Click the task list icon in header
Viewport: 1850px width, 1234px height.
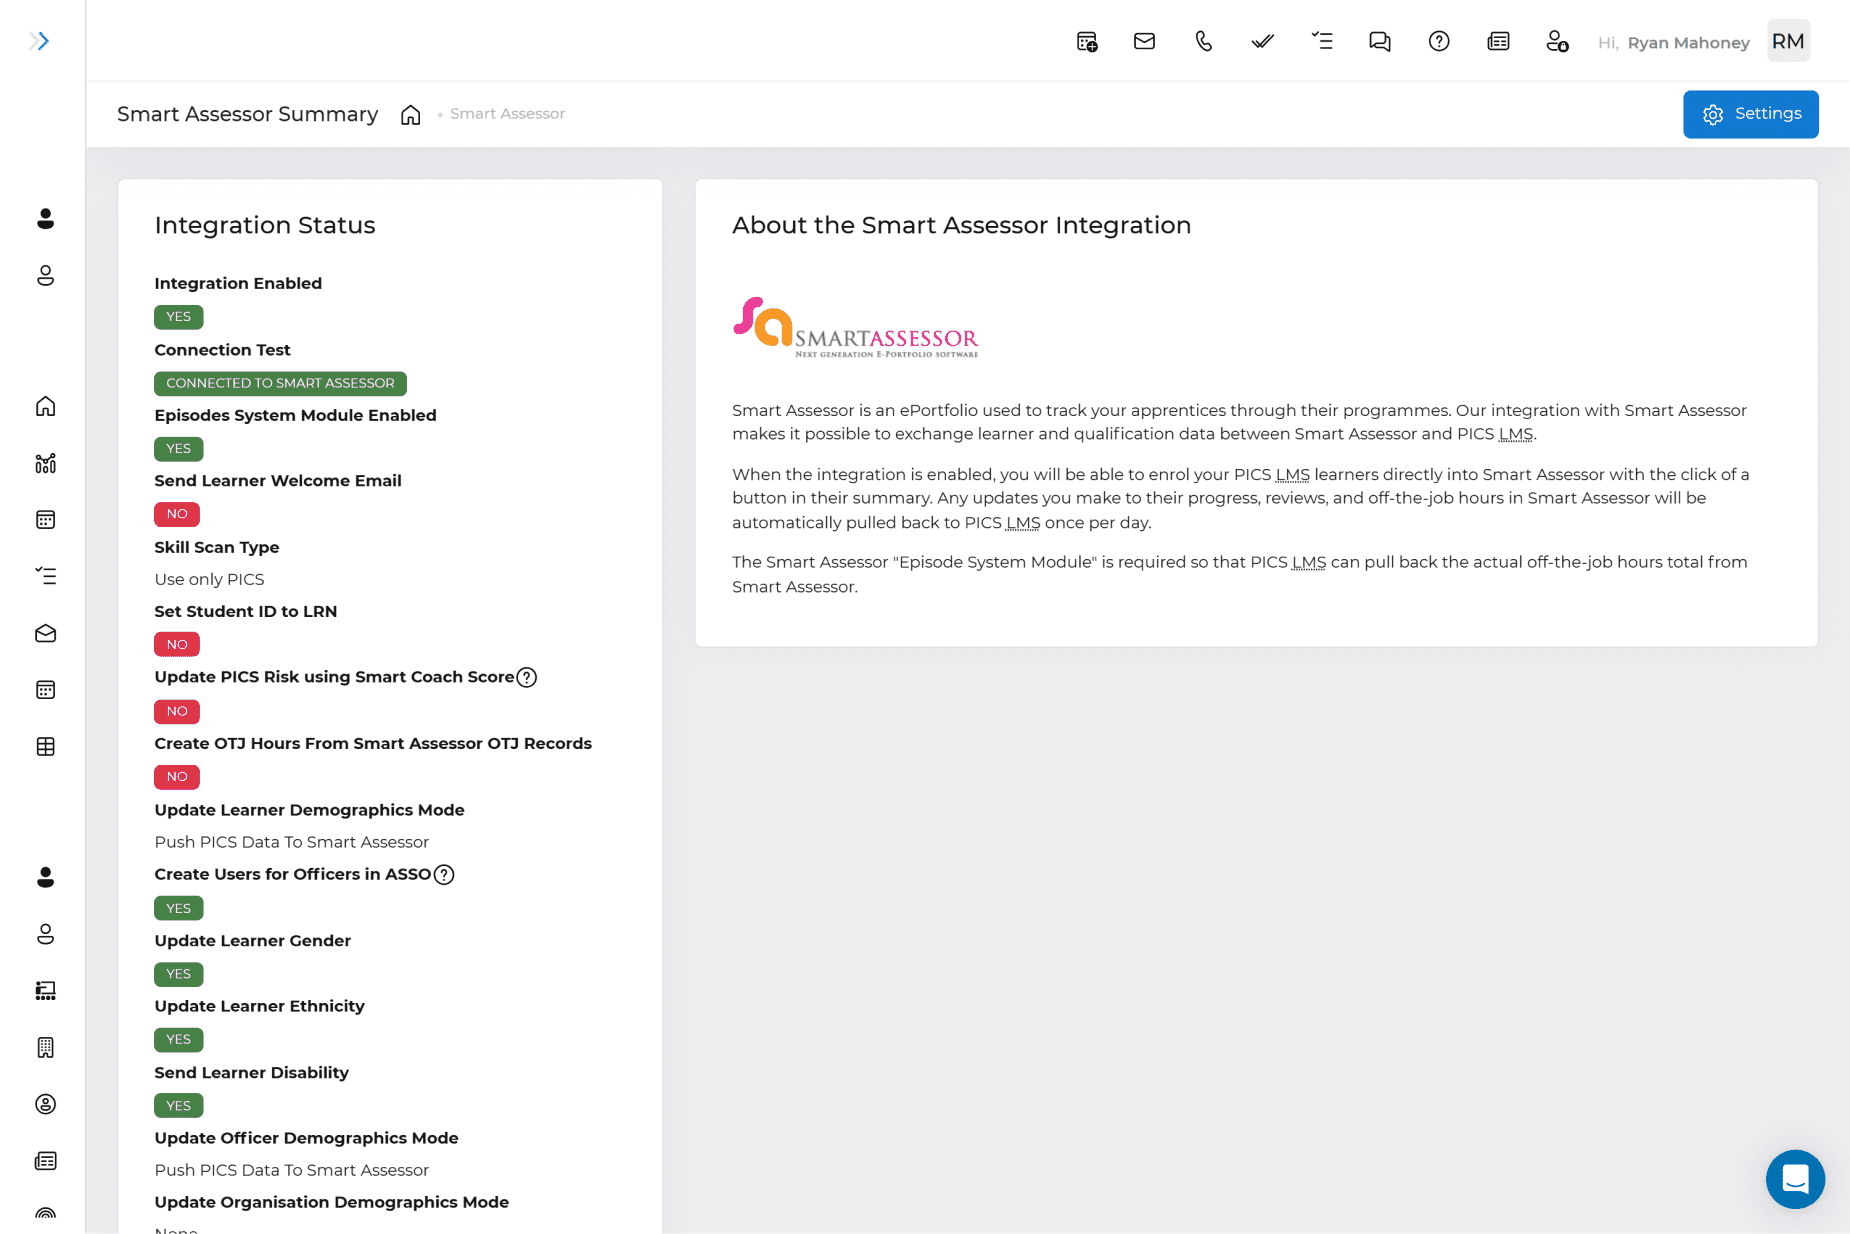click(1321, 41)
